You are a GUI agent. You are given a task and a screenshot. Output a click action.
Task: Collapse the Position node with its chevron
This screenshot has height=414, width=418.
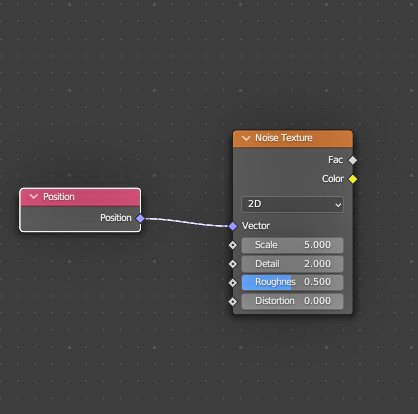(34, 197)
